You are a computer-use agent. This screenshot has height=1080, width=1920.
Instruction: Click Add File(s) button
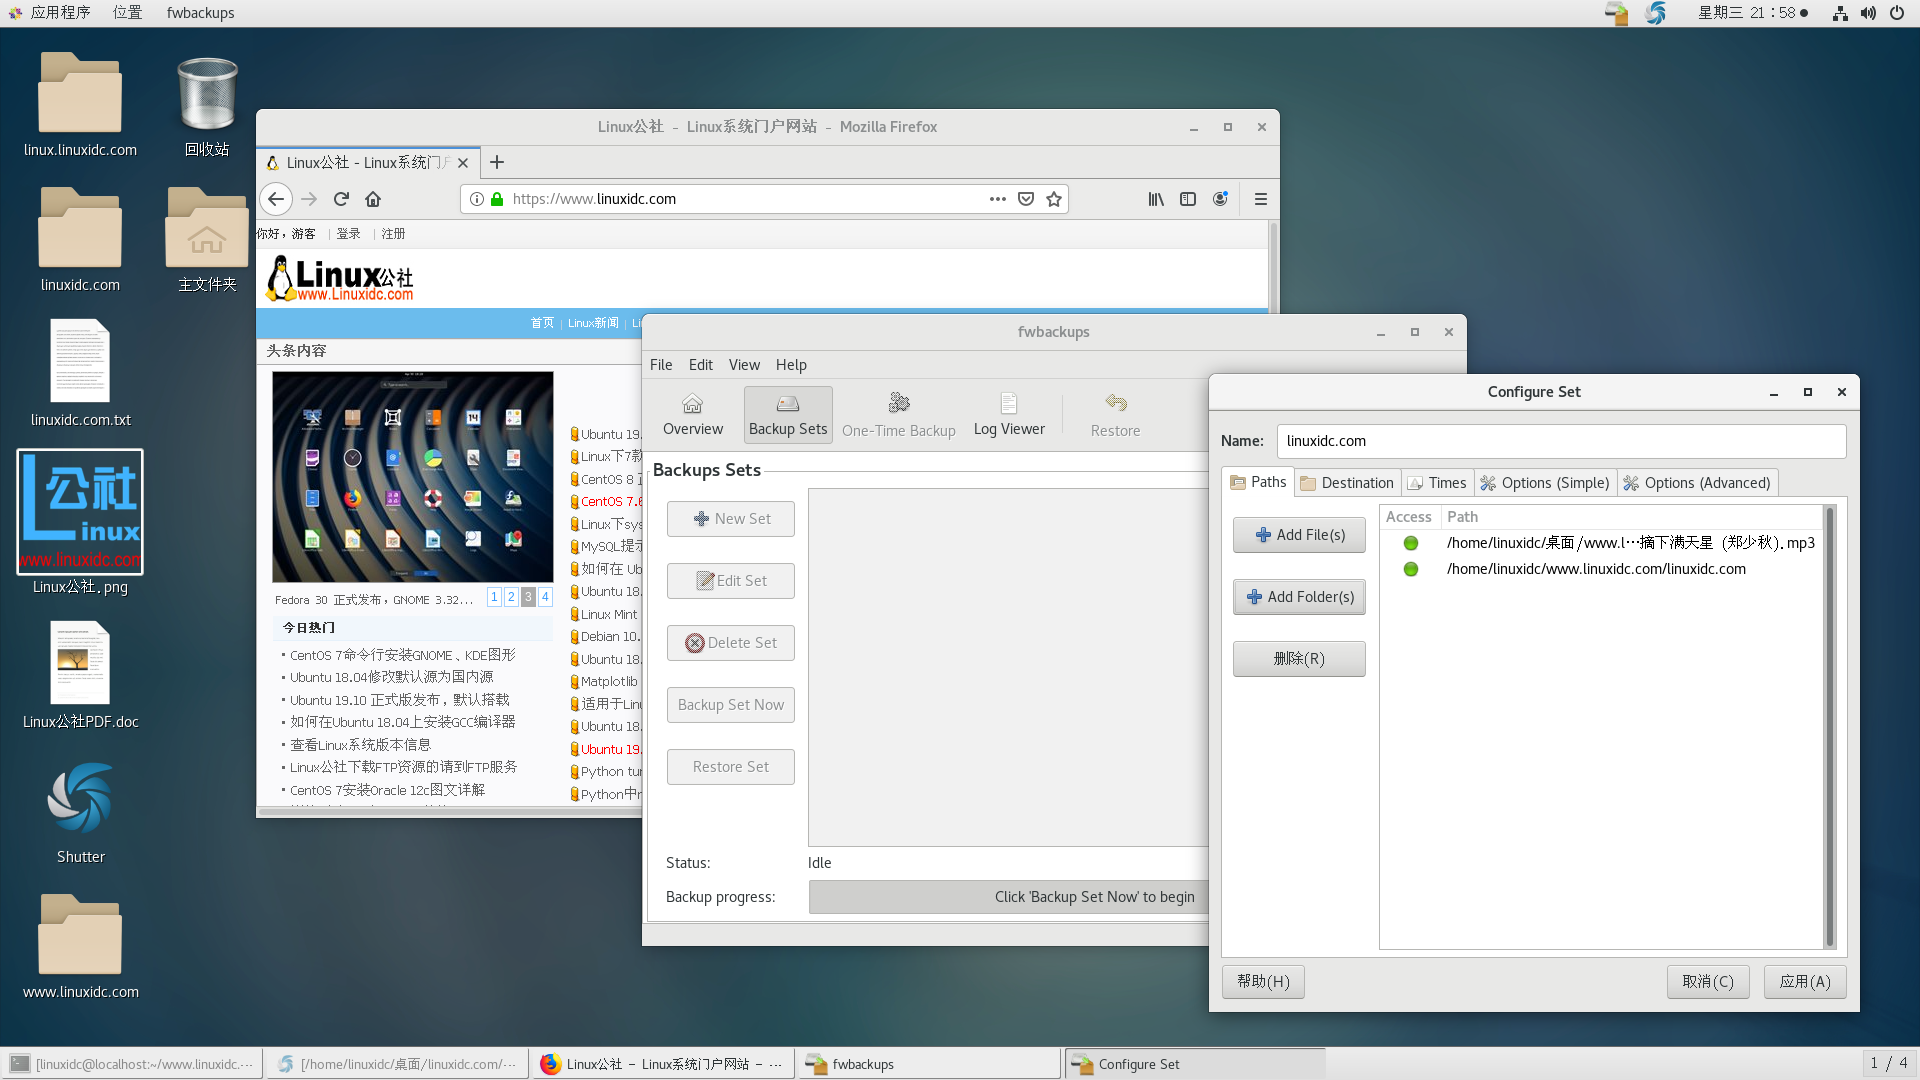1299,535
